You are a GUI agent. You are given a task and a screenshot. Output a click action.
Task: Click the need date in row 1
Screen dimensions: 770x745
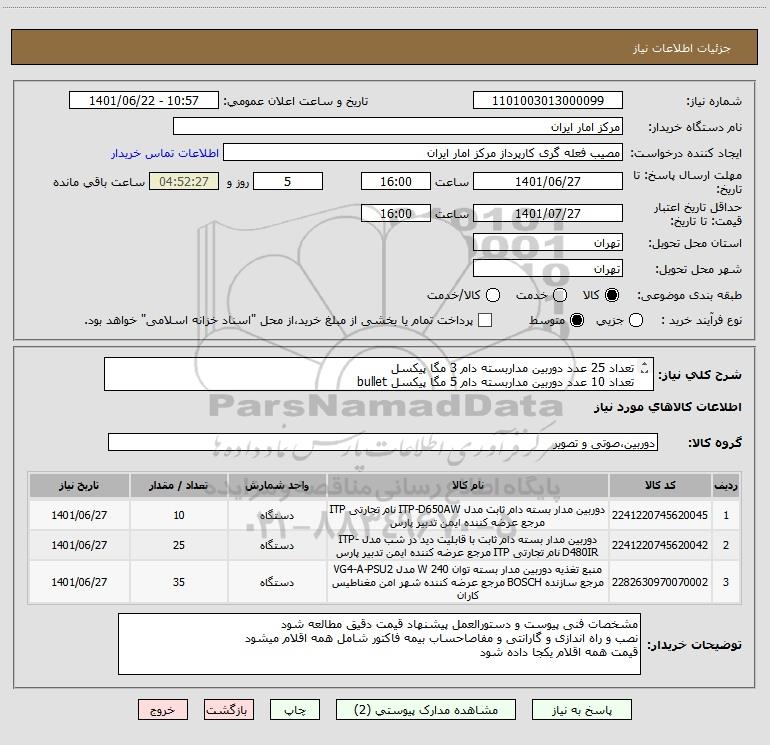pyautogui.click(x=79, y=515)
